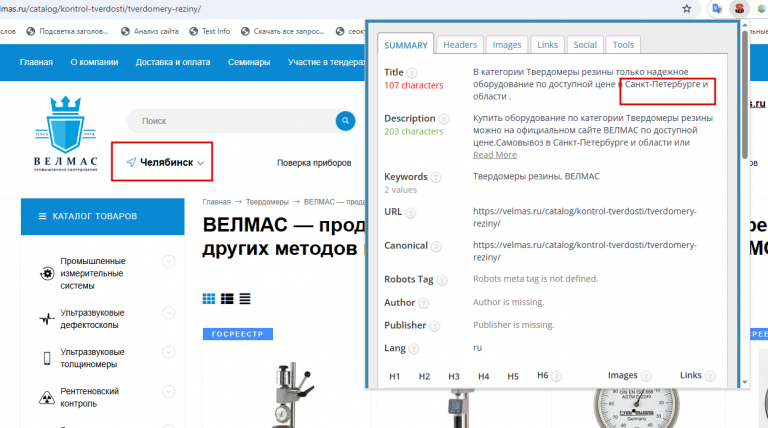768x428 pixels.
Task: Click the help icon next to Robots Tag
Action: 442,280
